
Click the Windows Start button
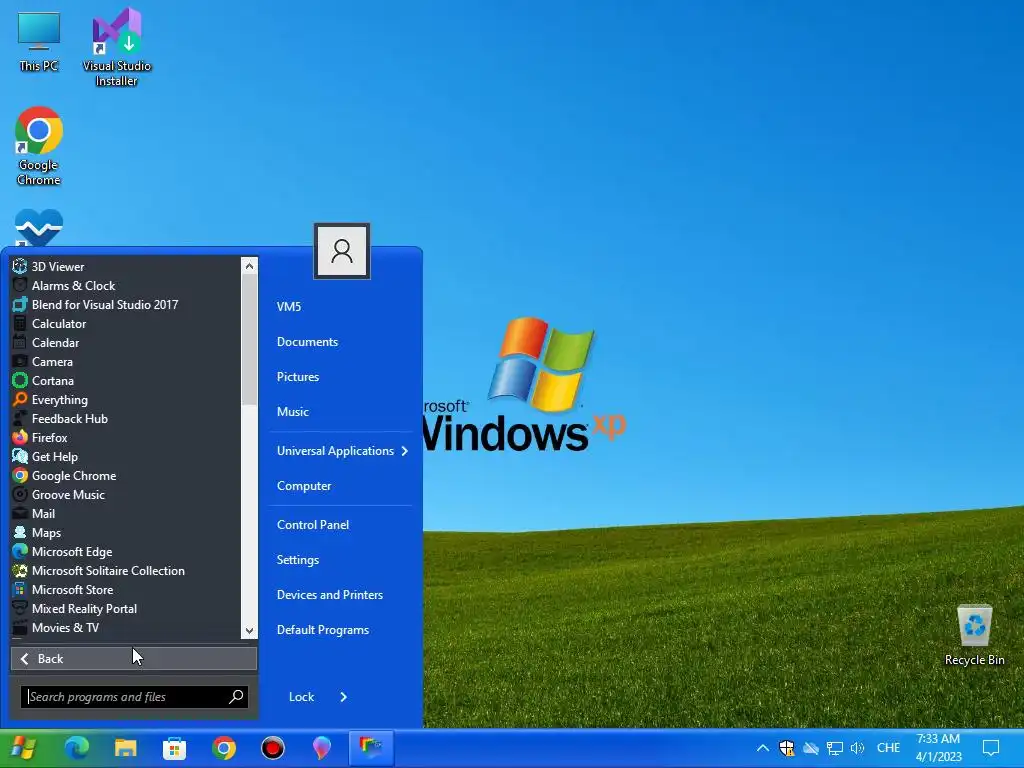(x=24, y=748)
